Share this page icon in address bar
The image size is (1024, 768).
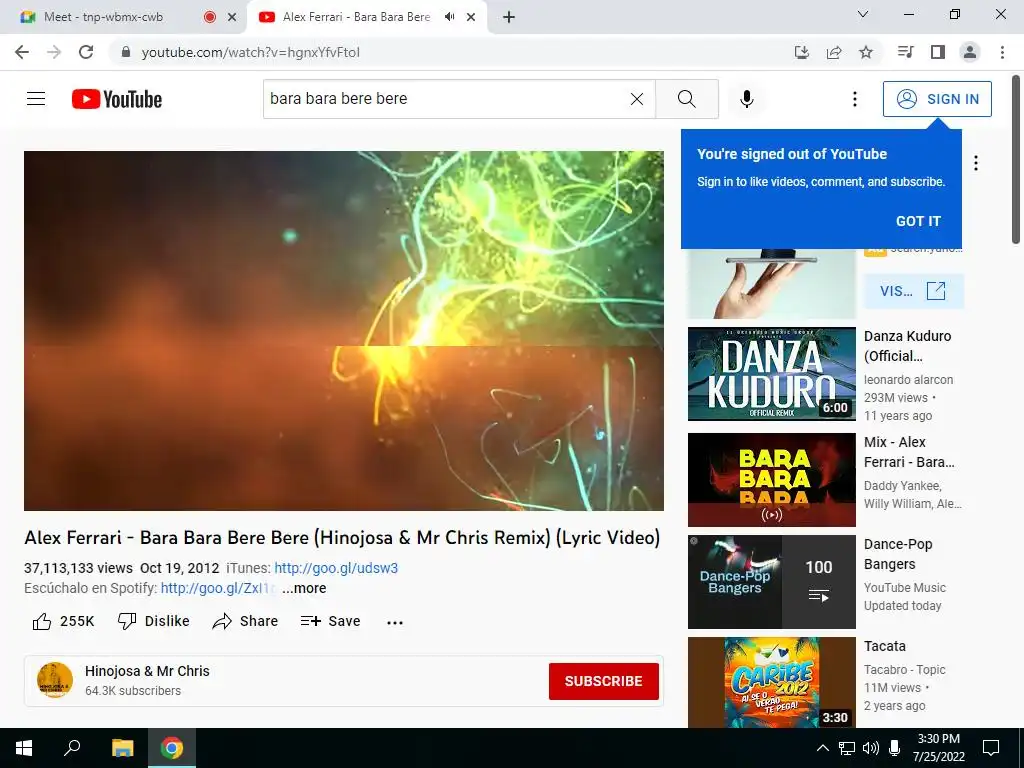(x=834, y=52)
